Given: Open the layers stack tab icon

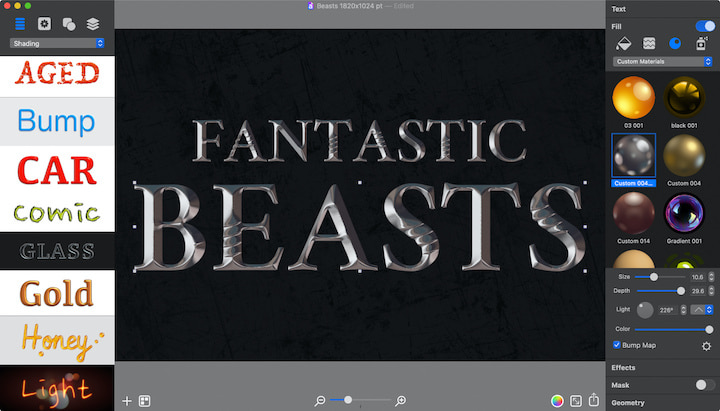Looking at the screenshot, I should (93, 24).
